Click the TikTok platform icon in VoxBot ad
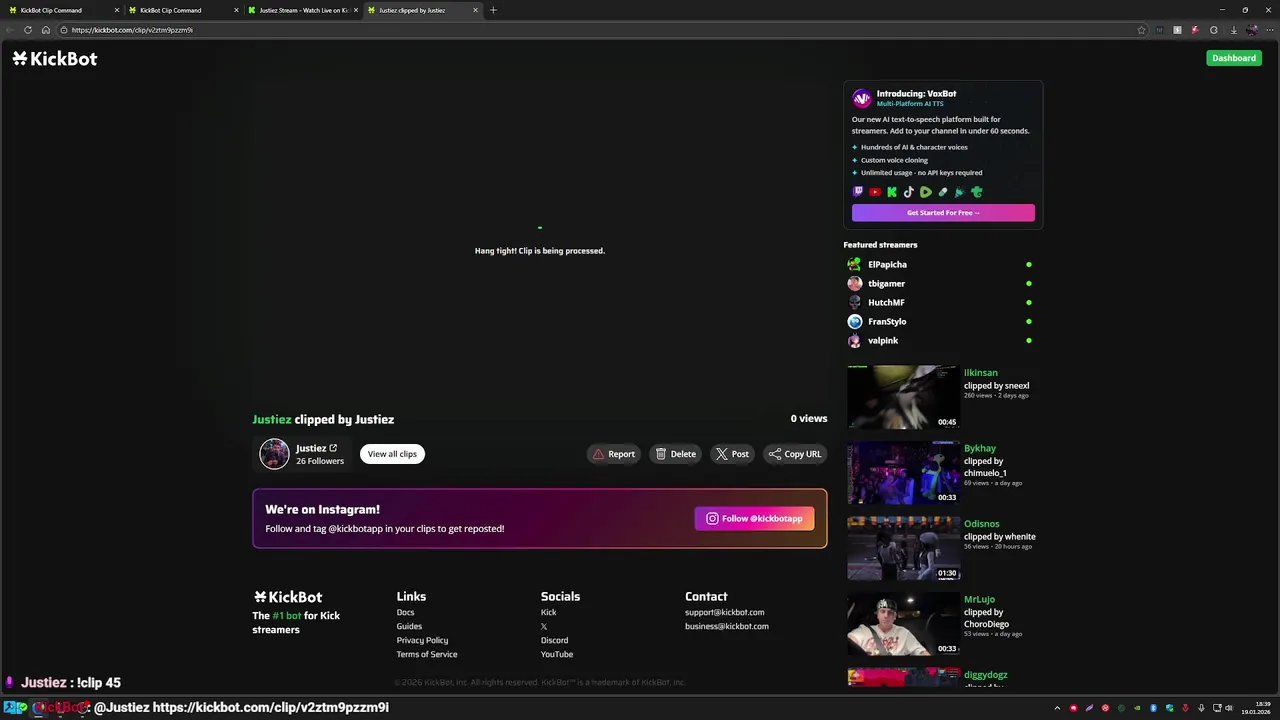 click(909, 192)
